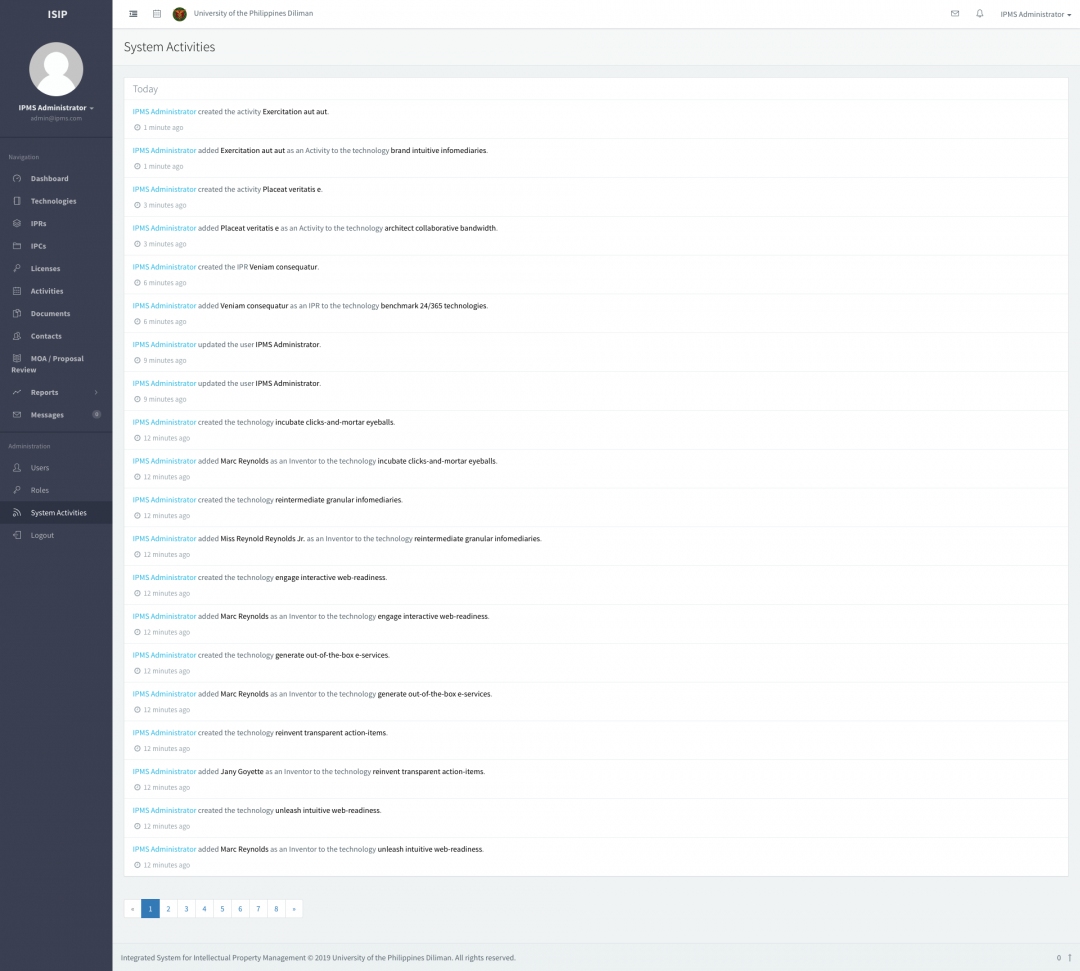Open the Activities menu item
Viewport: 1080px width, 971px height.
coord(47,291)
